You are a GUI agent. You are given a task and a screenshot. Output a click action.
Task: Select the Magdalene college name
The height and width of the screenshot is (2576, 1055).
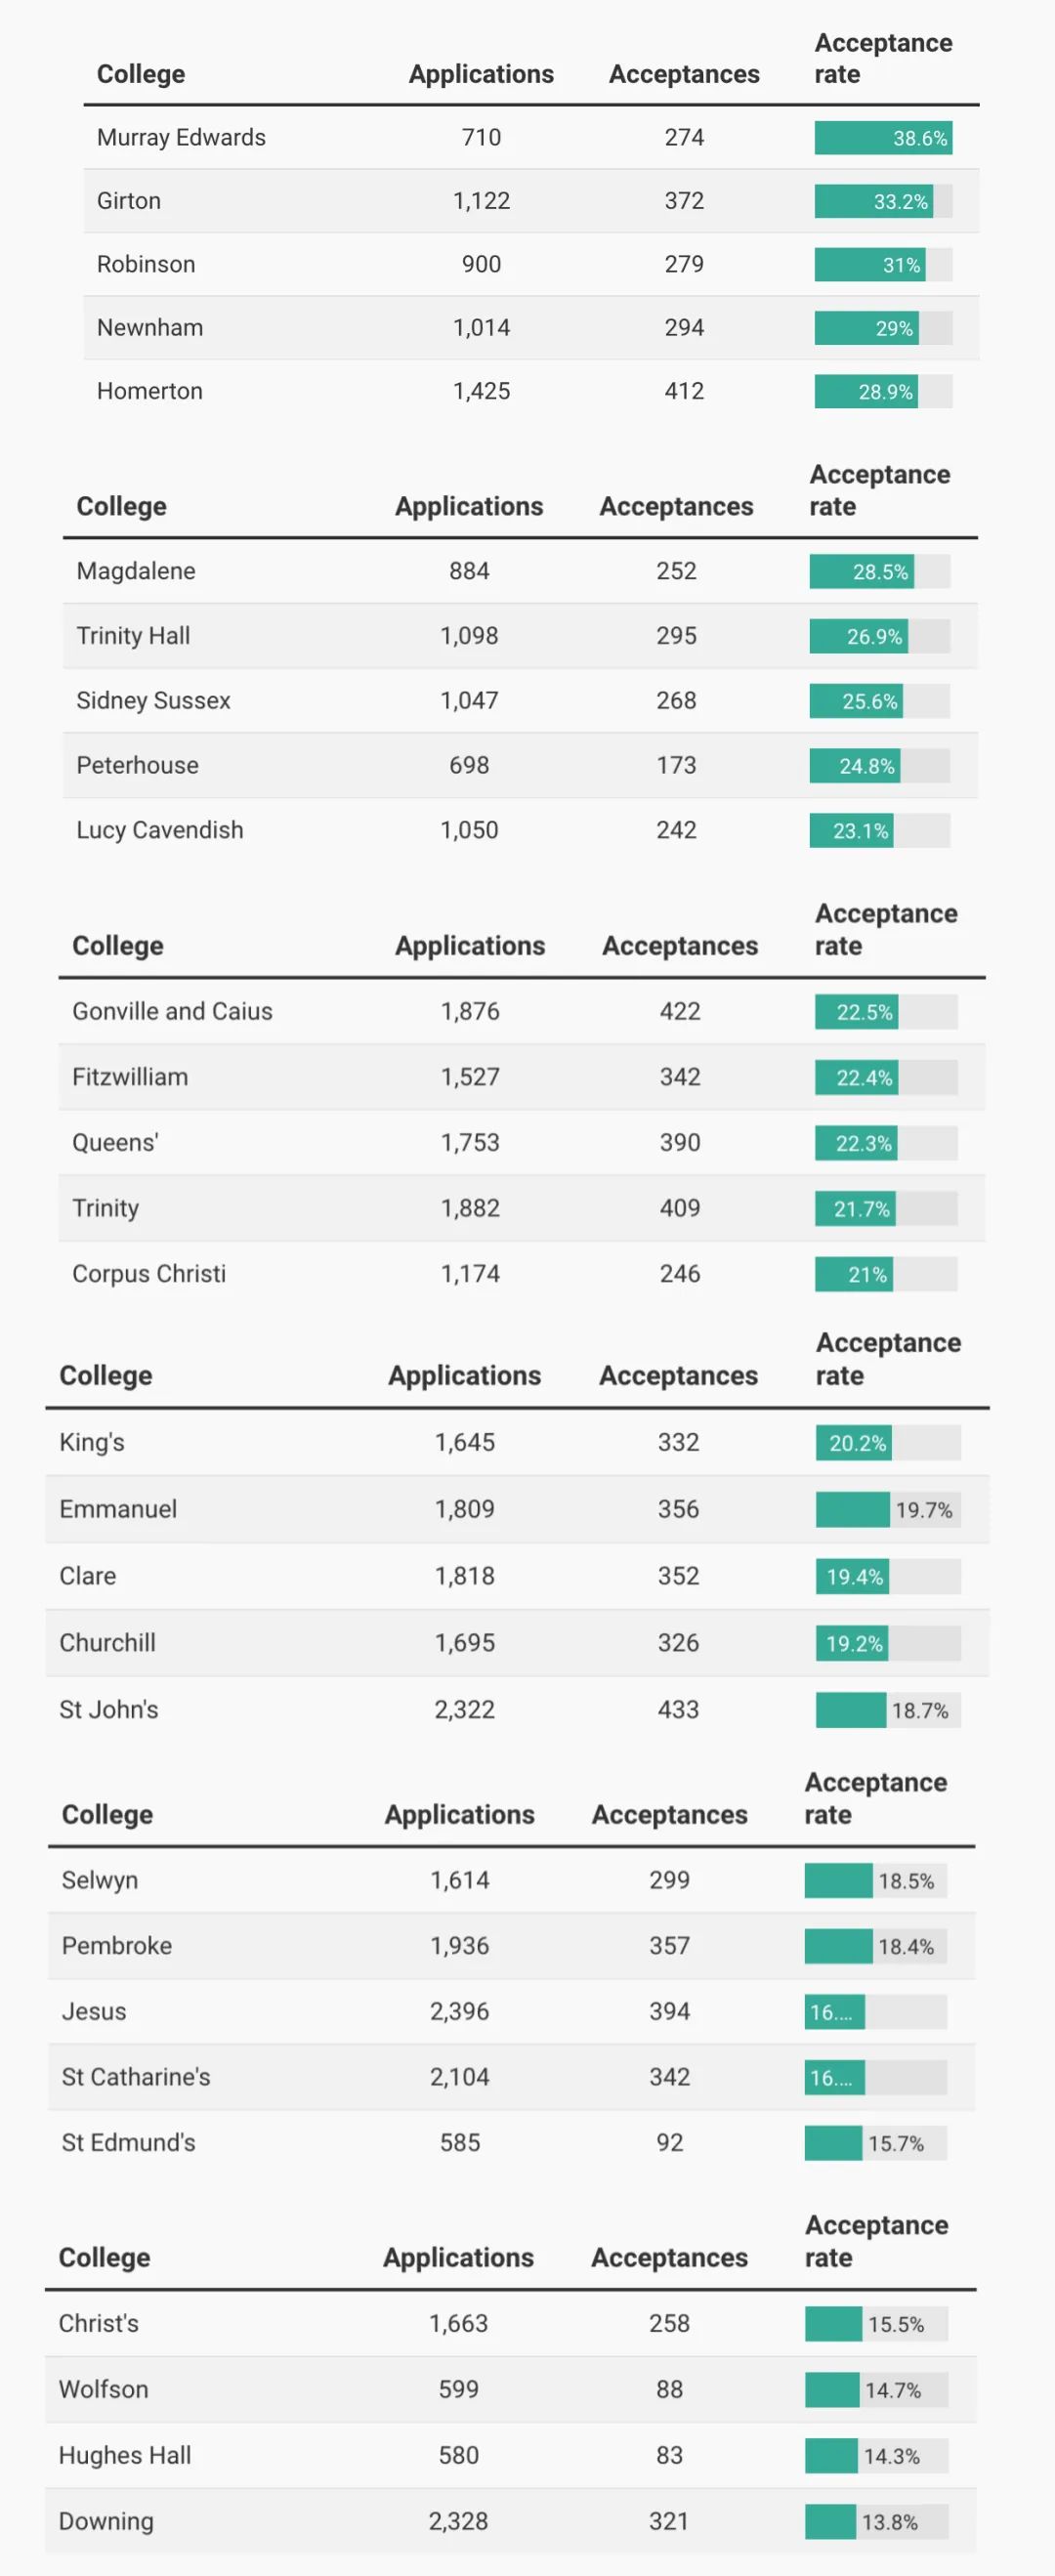[136, 571]
